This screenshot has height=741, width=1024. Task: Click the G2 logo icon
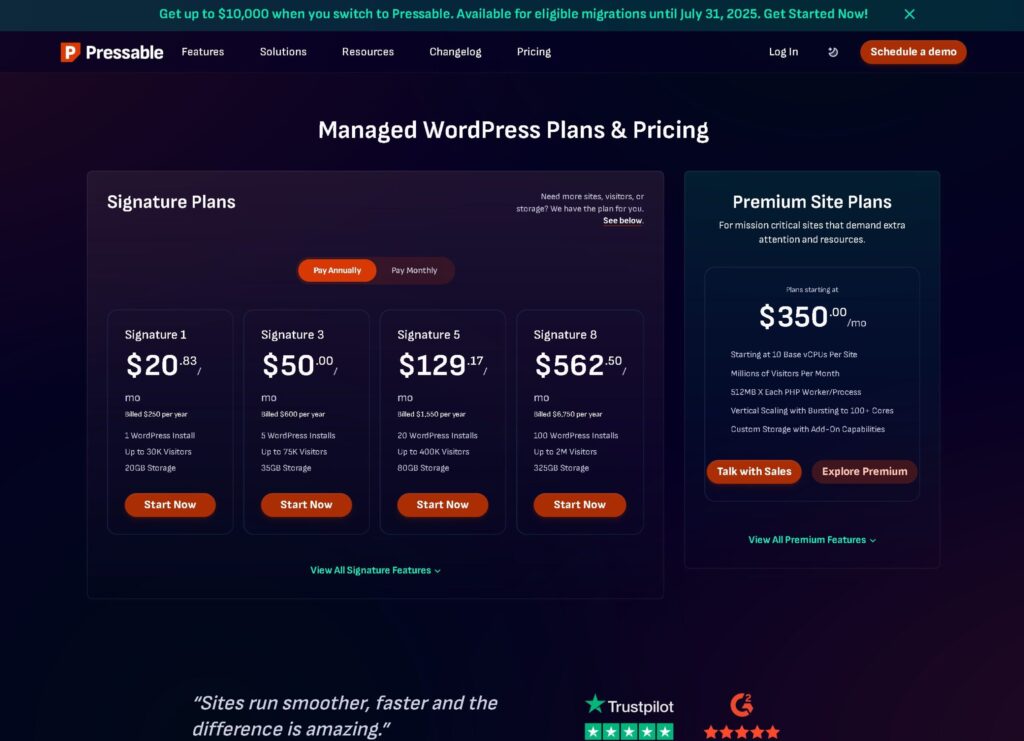click(x=741, y=705)
